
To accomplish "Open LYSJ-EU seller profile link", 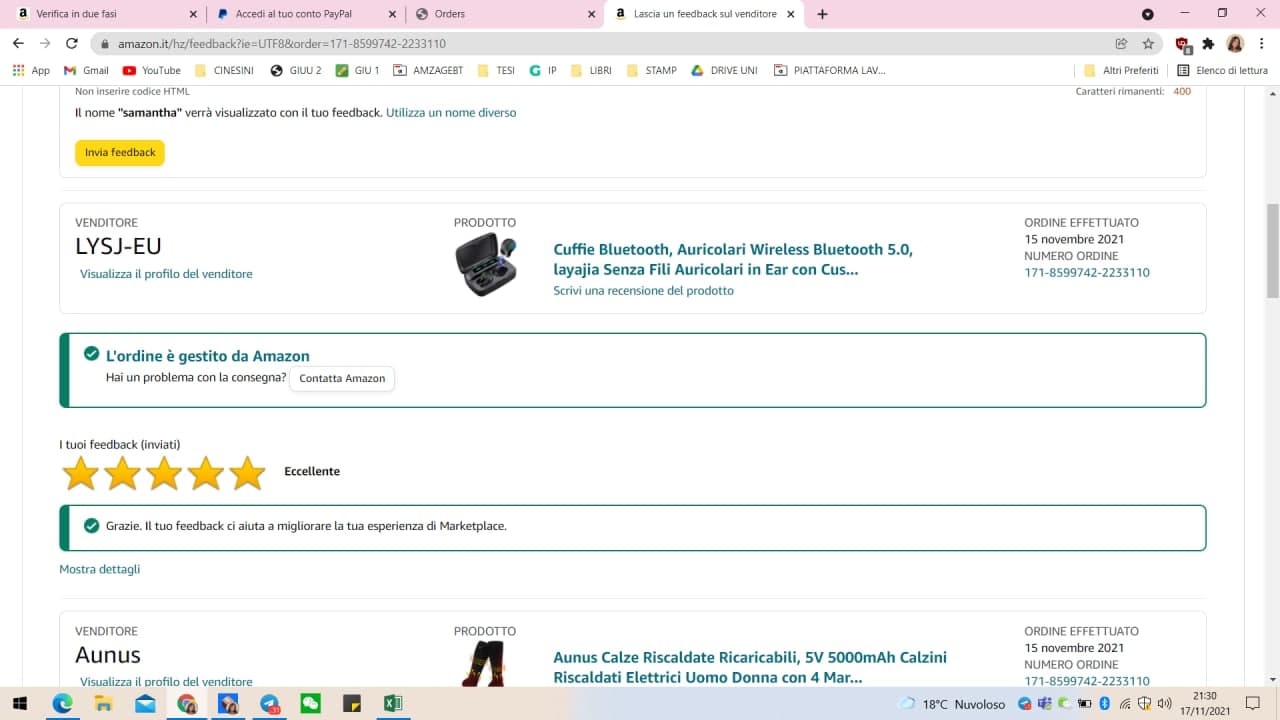I will [166, 274].
